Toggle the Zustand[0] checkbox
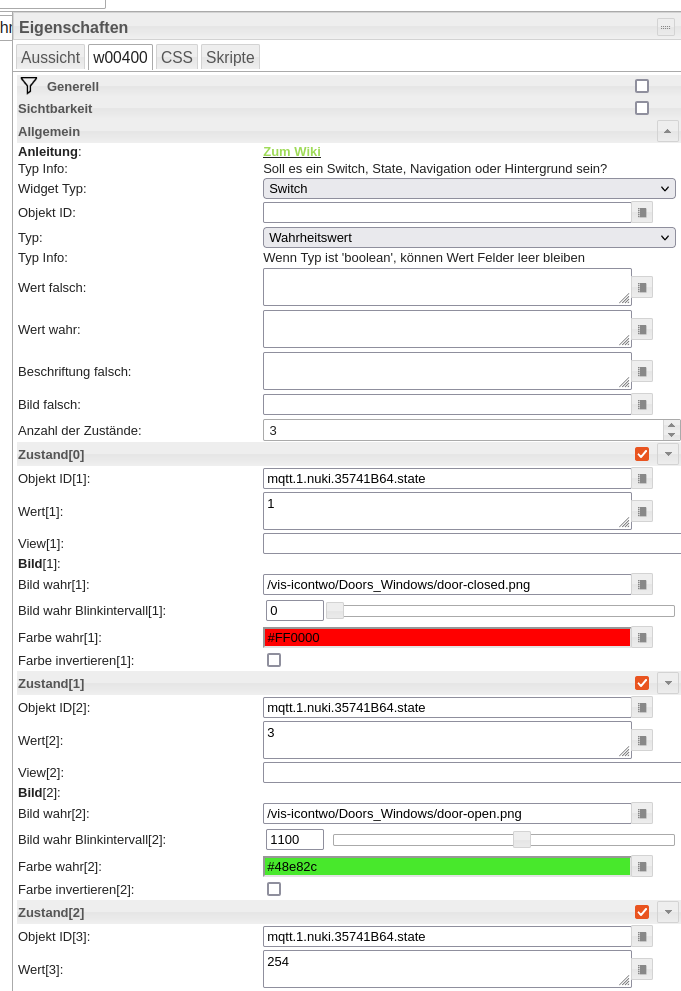Screen dimensions: 681x991 click(642, 454)
